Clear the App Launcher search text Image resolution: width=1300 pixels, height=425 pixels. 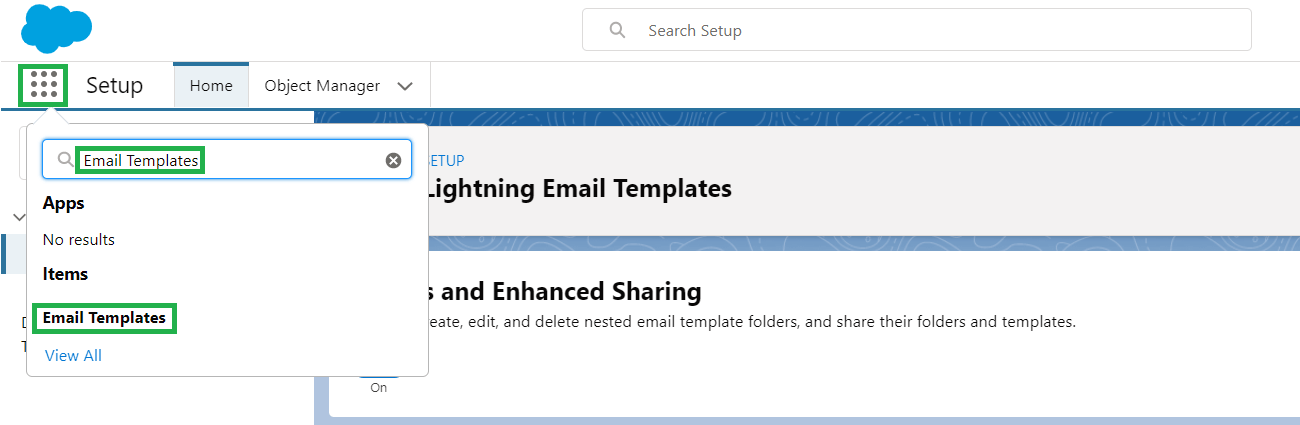pyautogui.click(x=393, y=160)
